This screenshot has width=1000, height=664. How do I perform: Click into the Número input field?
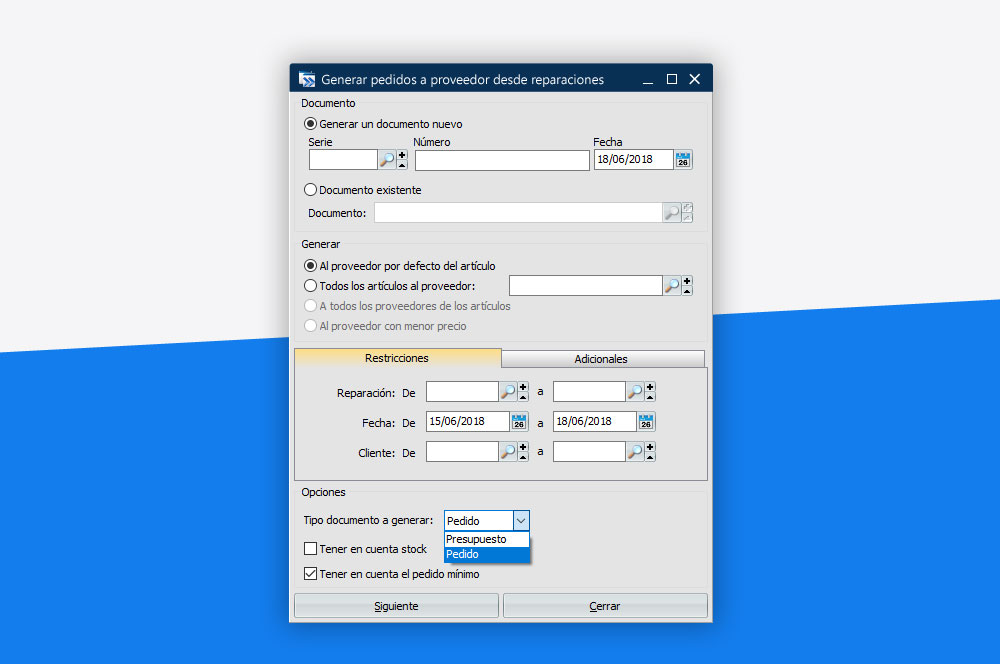coord(502,160)
